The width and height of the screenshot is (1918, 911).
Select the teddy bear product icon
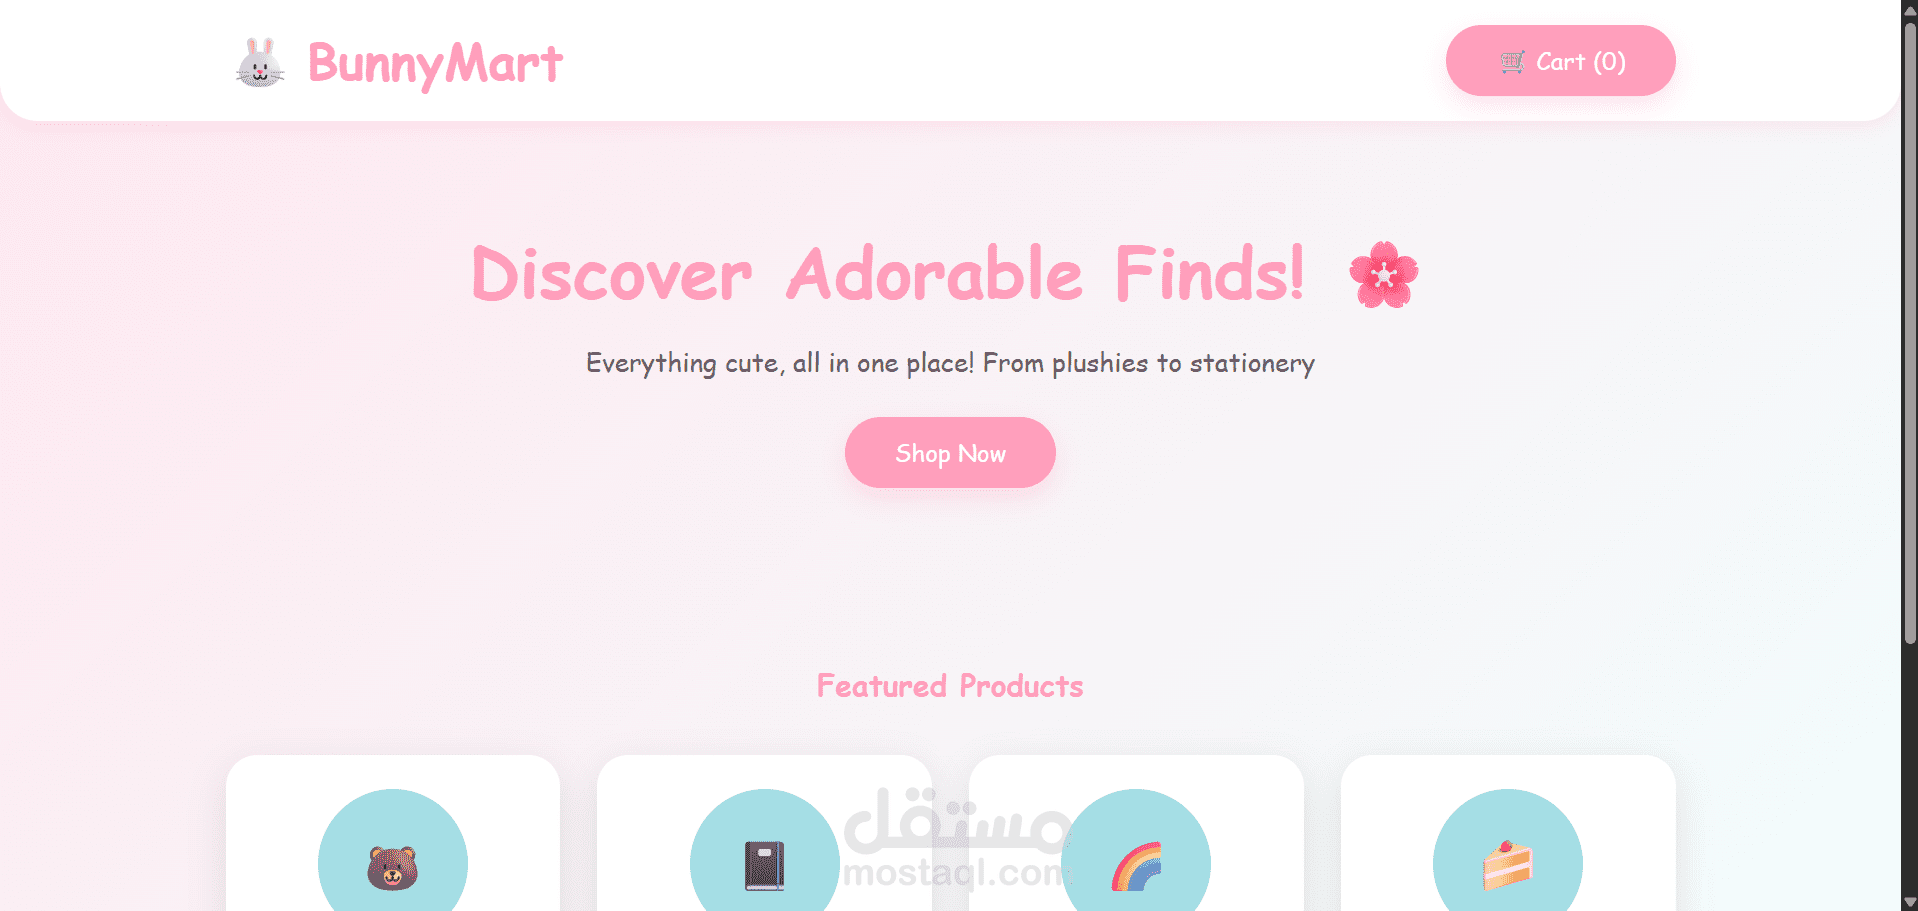(x=392, y=866)
